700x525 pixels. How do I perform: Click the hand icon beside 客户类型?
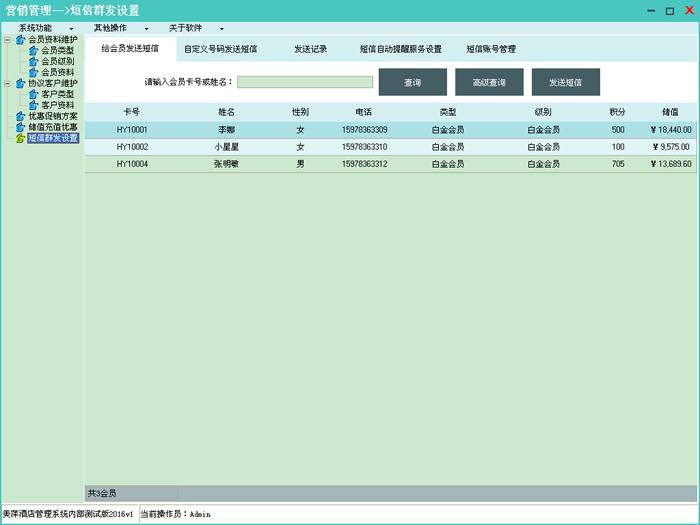click(x=34, y=94)
